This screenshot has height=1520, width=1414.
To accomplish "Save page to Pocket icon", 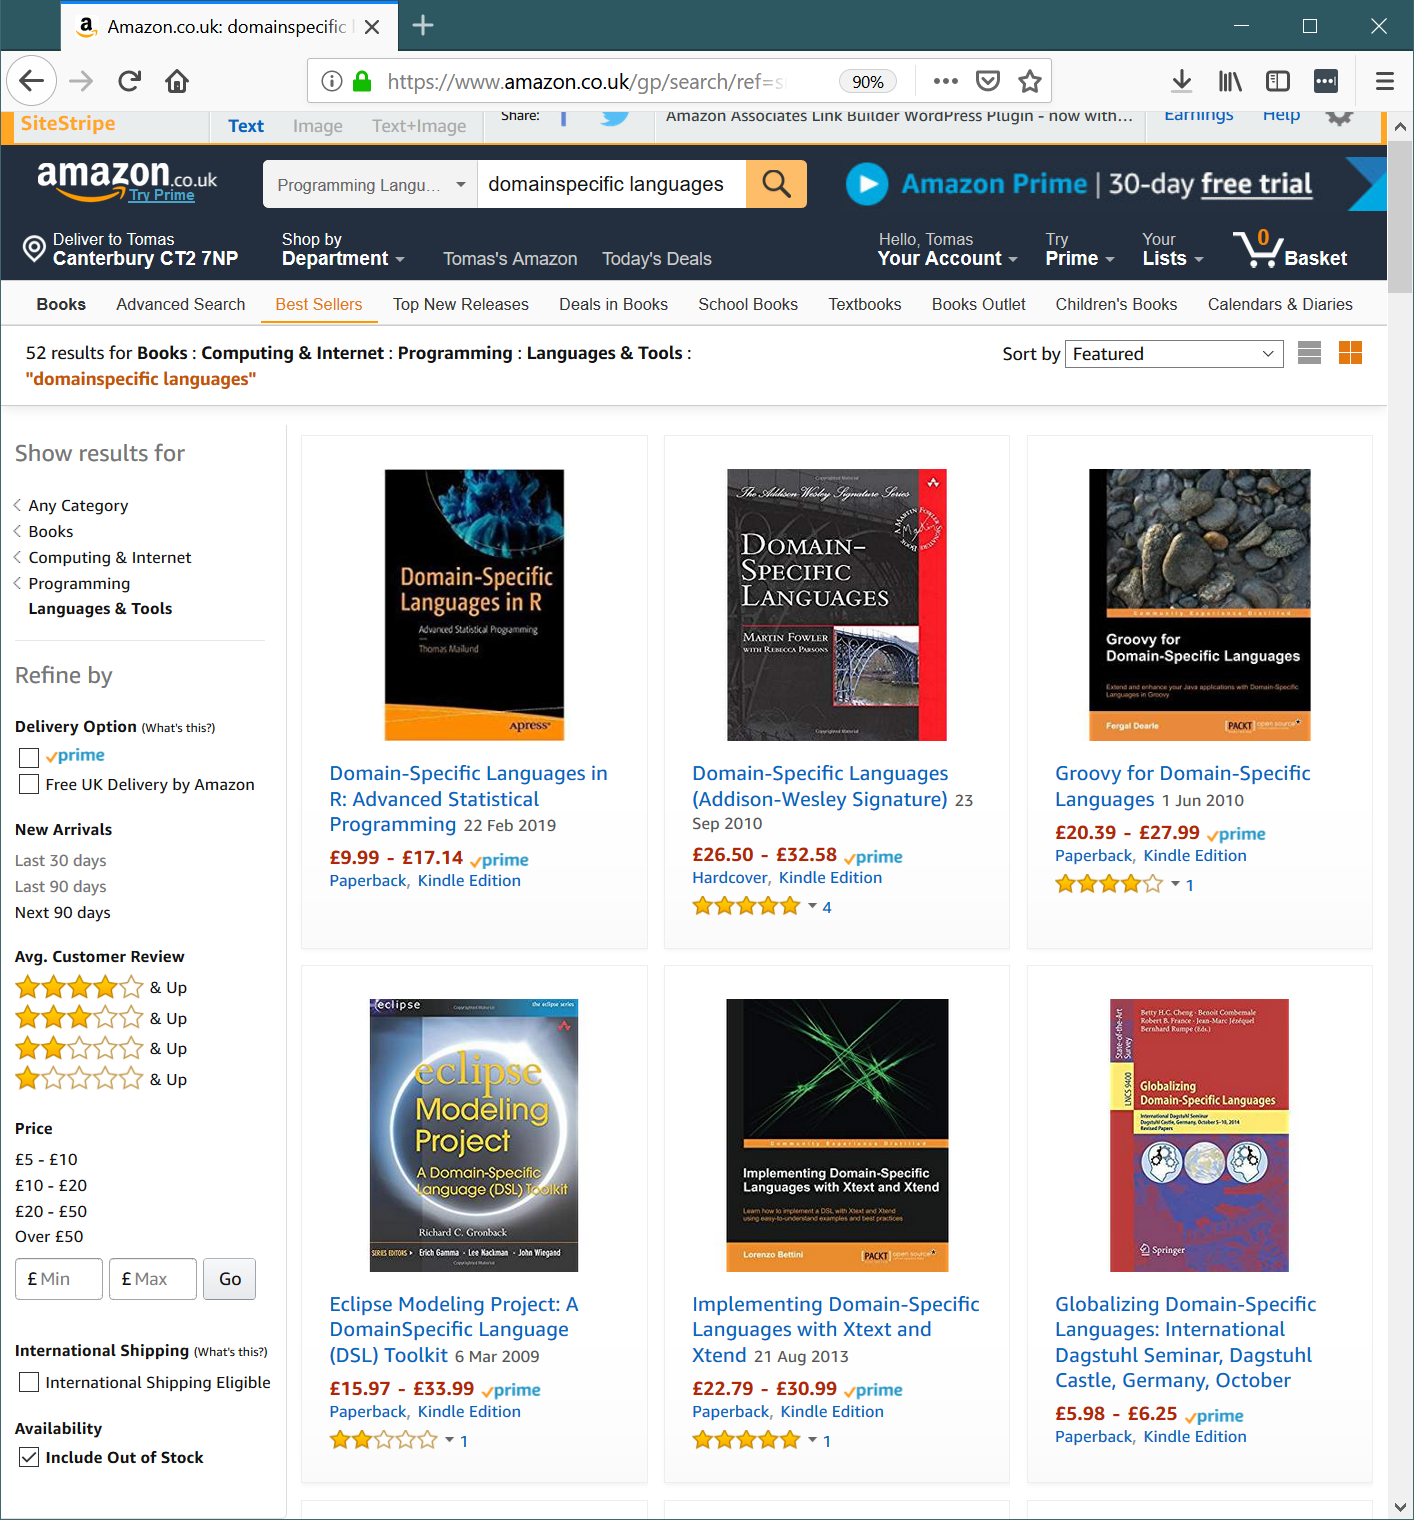I will pyautogui.click(x=988, y=81).
